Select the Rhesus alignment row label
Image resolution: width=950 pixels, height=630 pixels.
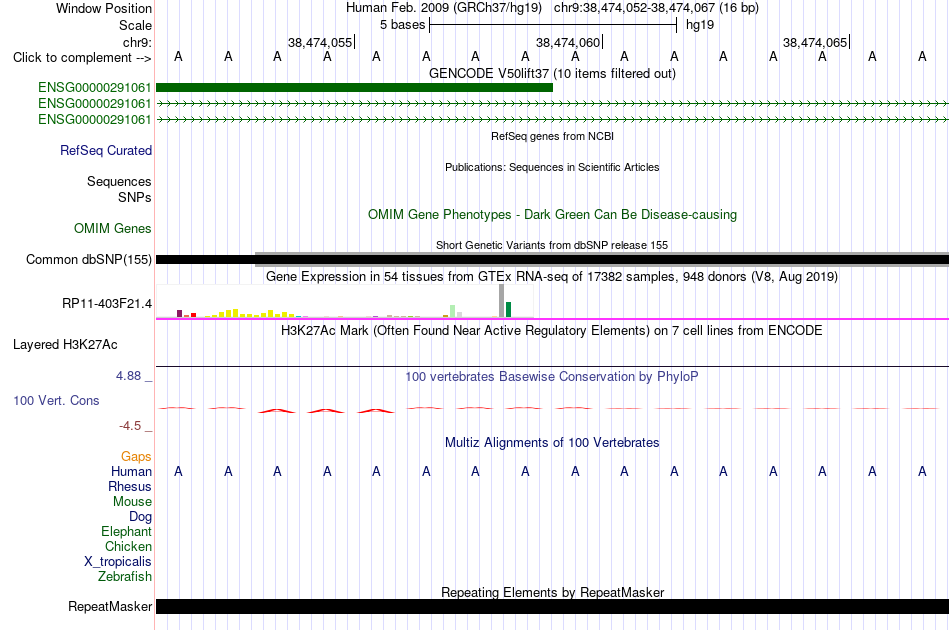click(x=130, y=486)
